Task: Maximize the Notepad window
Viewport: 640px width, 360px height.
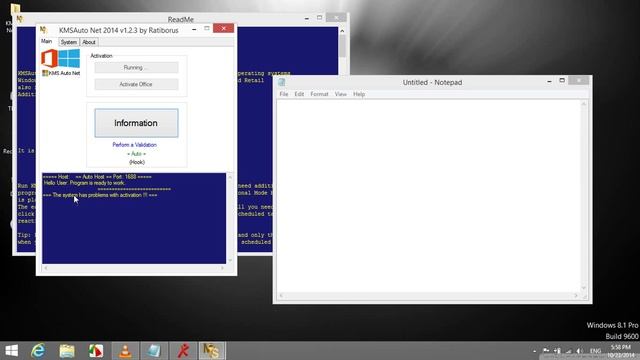Action: coord(562,80)
